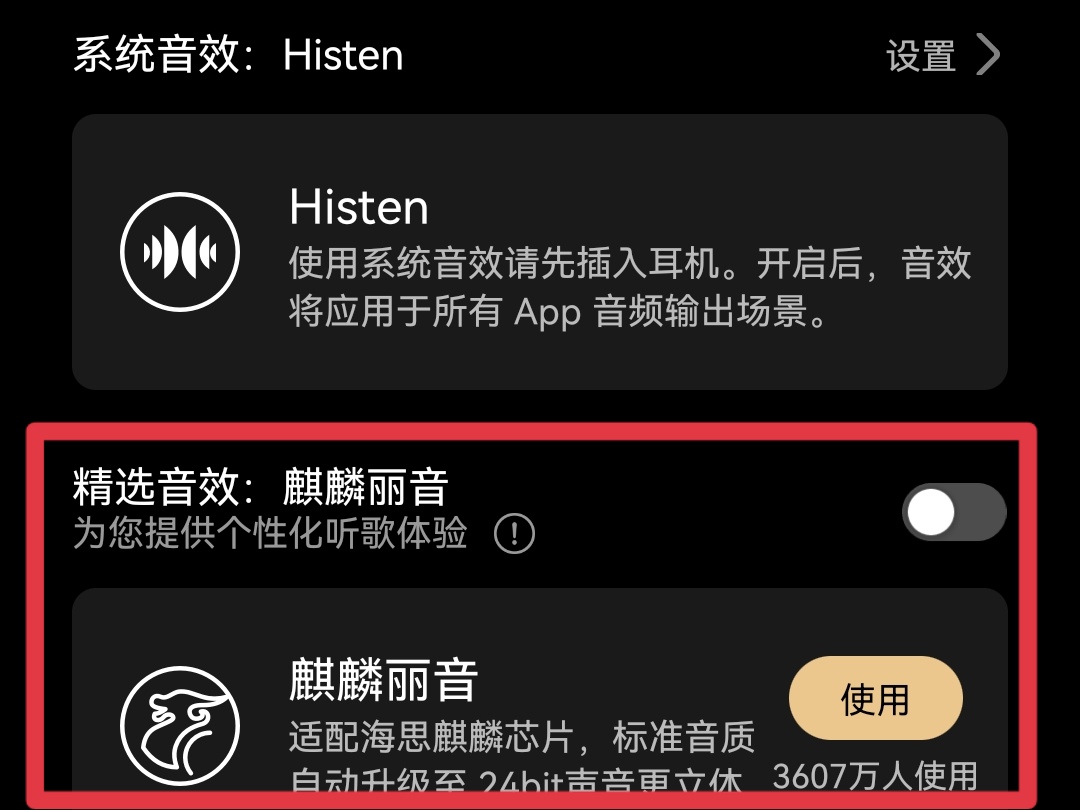Click the 为您提供个性化听歌体验 subtitle
The width and height of the screenshot is (1080, 810).
(x=270, y=533)
